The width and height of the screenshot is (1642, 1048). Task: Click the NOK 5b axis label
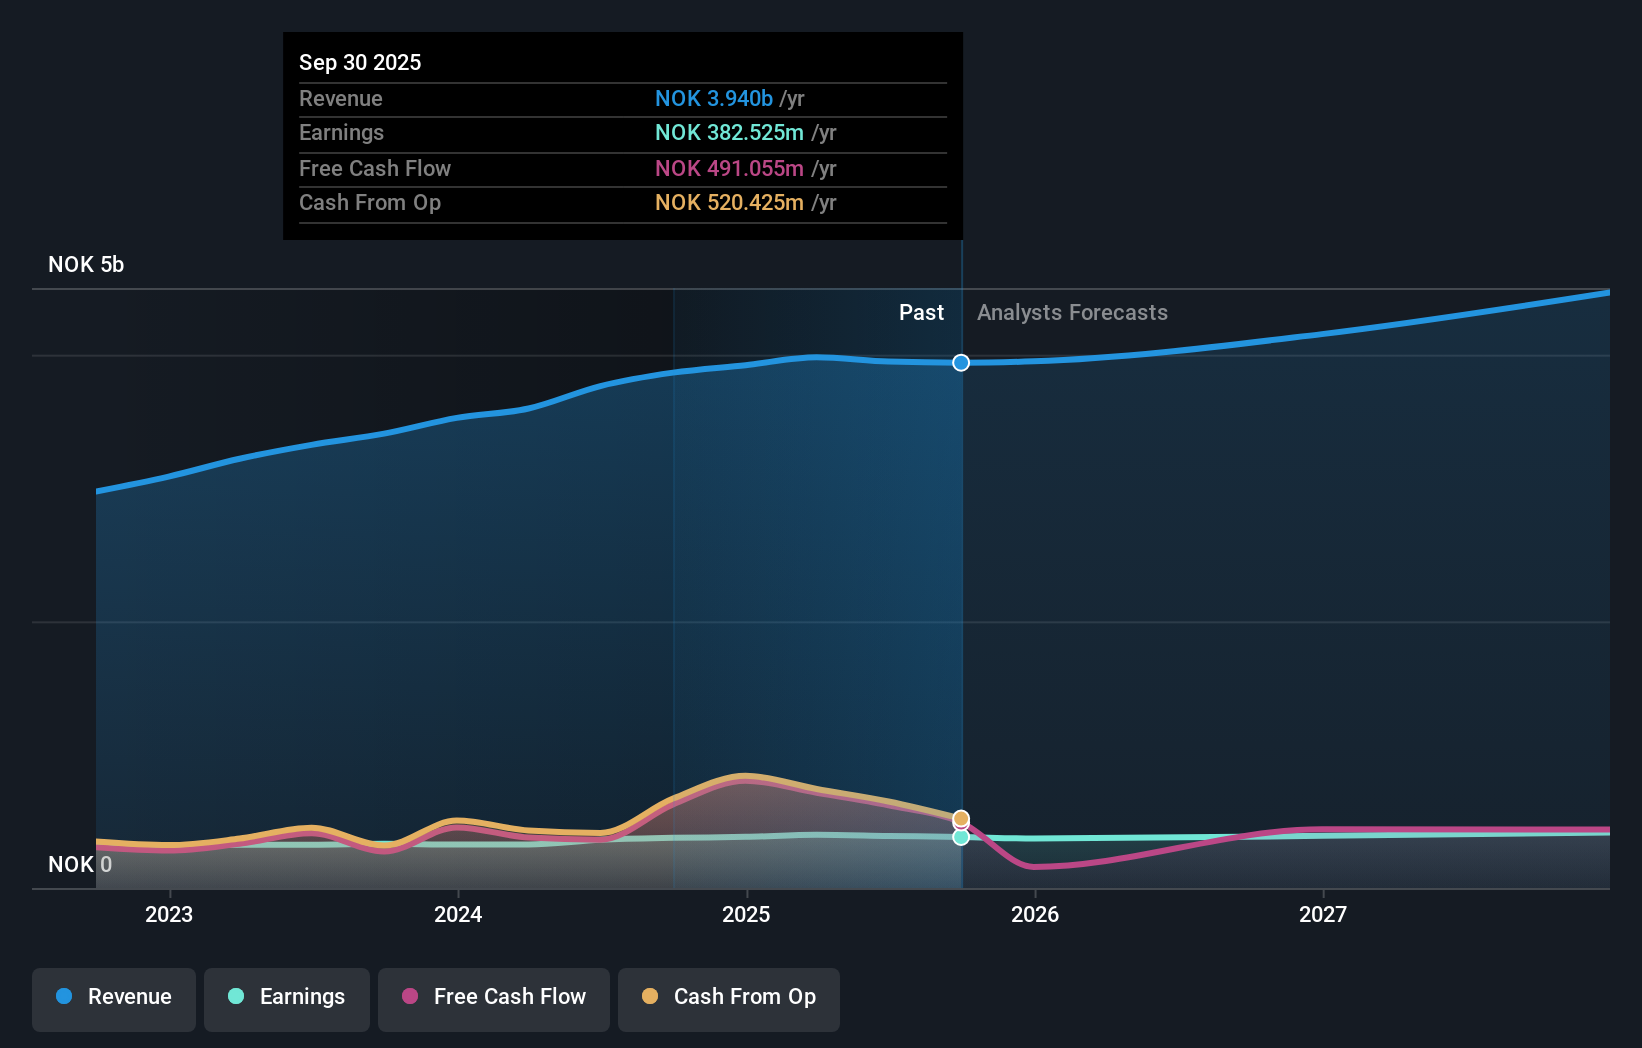coord(87,265)
